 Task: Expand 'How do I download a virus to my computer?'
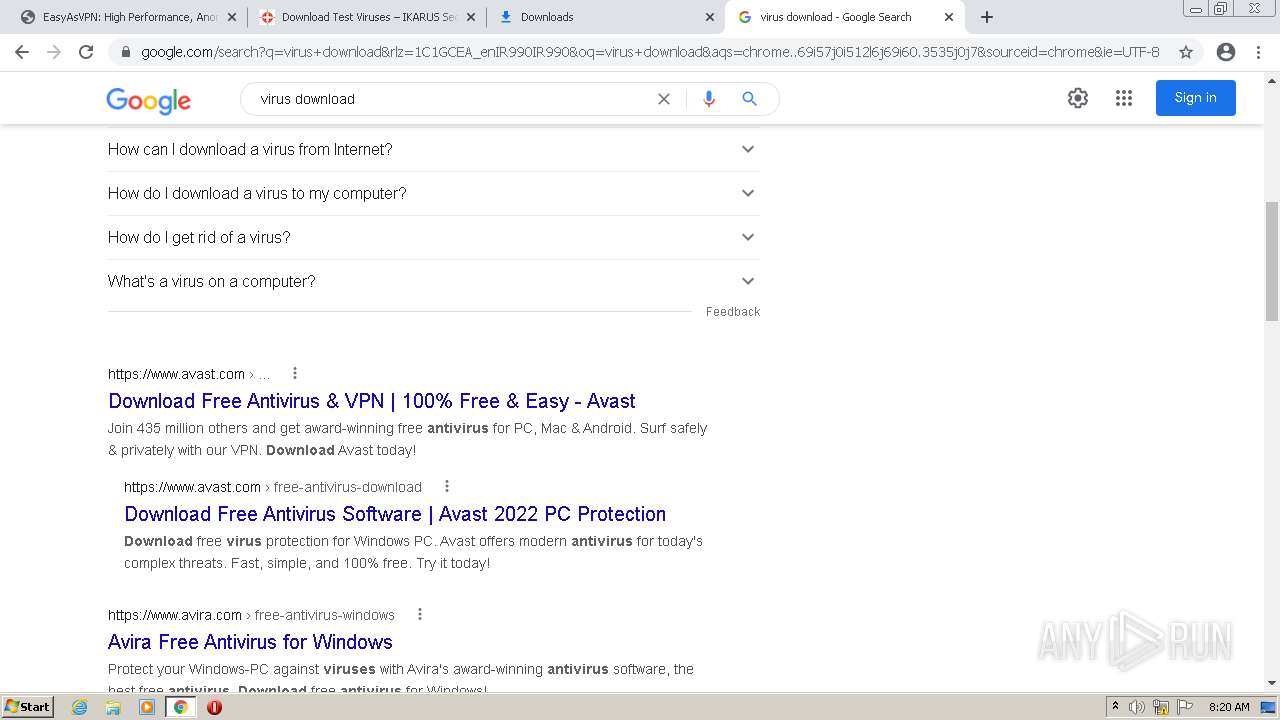pyautogui.click(x=432, y=193)
